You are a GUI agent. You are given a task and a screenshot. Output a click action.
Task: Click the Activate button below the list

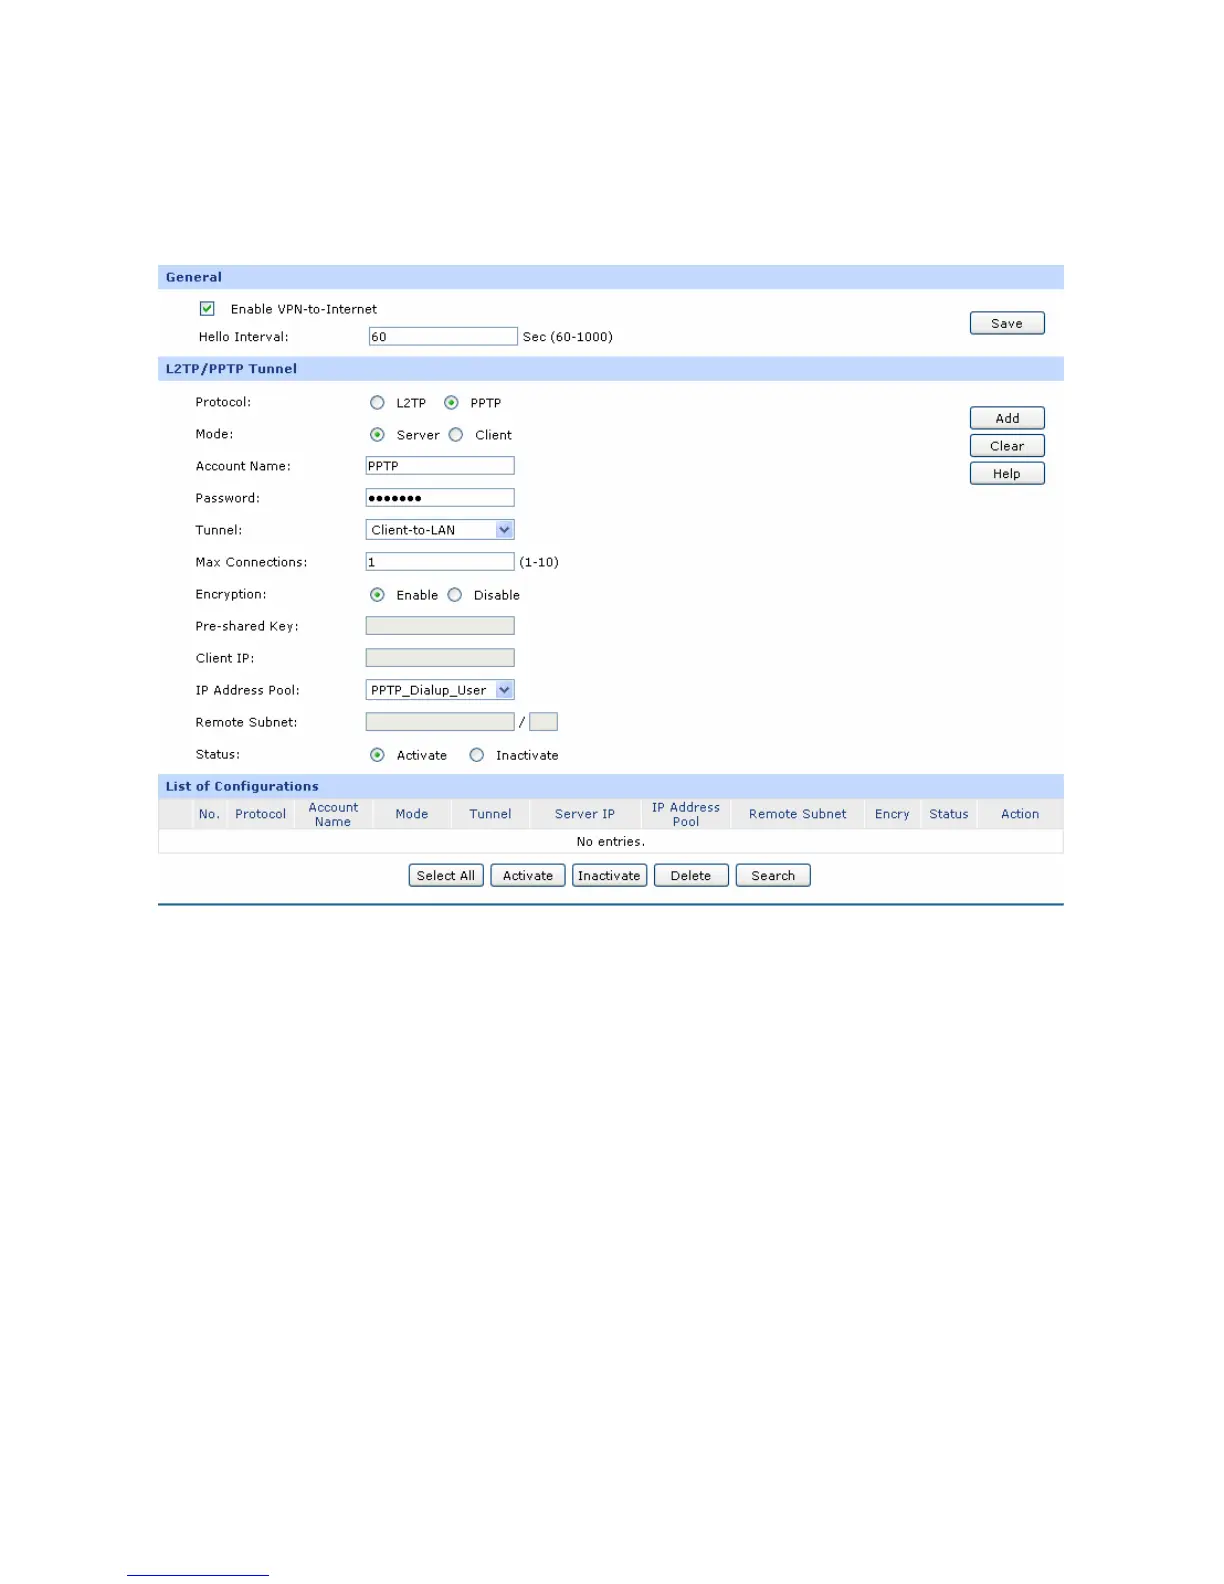528,876
